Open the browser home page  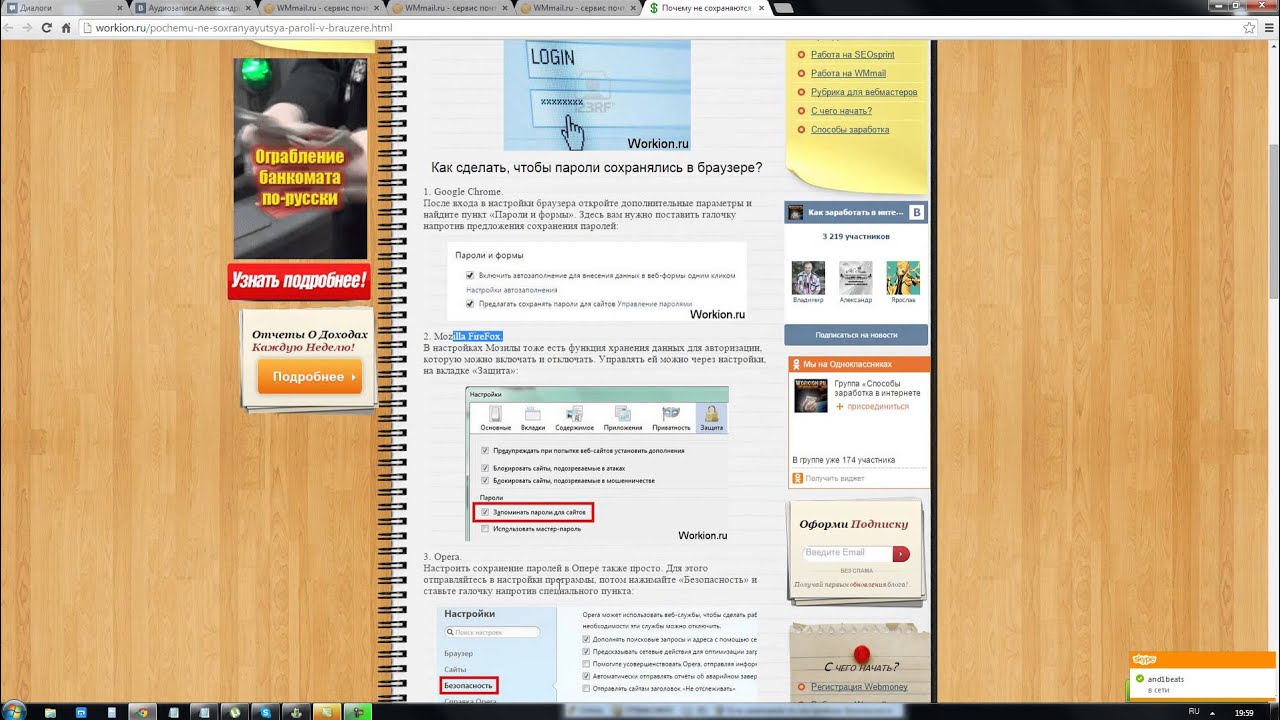(x=66, y=28)
